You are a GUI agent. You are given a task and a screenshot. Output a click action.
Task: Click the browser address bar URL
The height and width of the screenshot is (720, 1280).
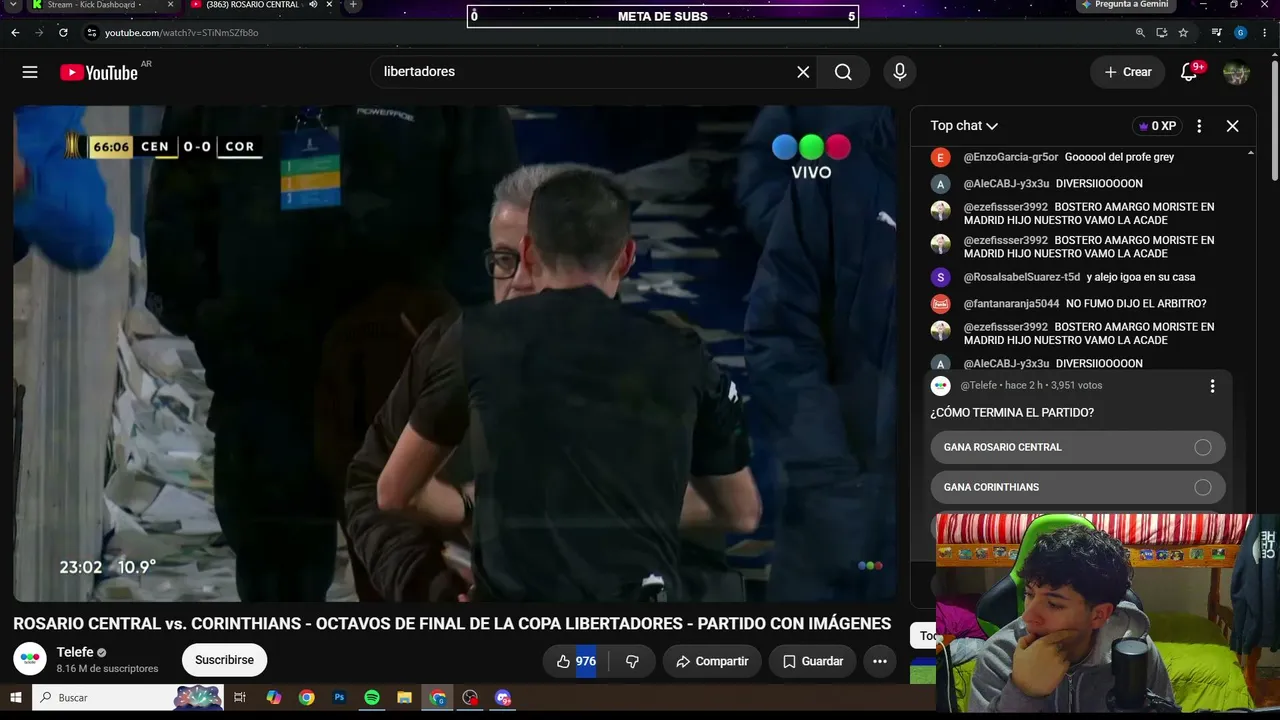182,33
